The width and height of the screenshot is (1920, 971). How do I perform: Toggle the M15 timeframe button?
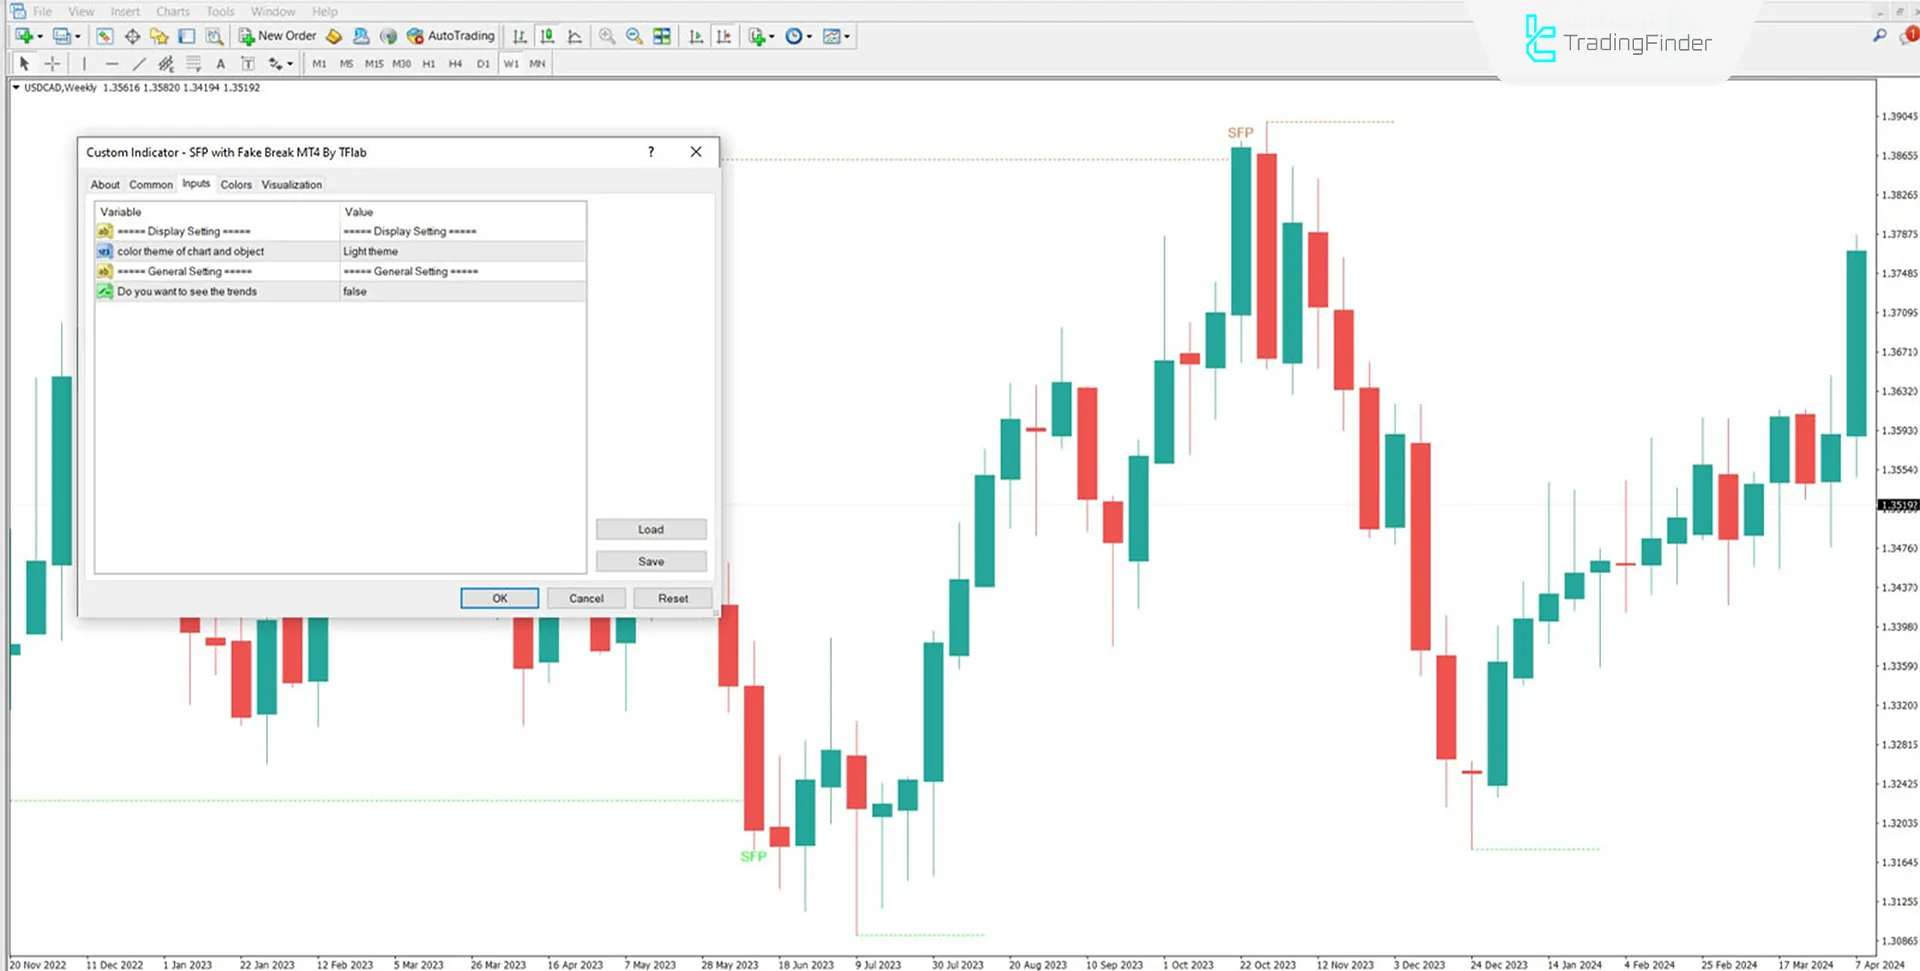pyautogui.click(x=374, y=64)
